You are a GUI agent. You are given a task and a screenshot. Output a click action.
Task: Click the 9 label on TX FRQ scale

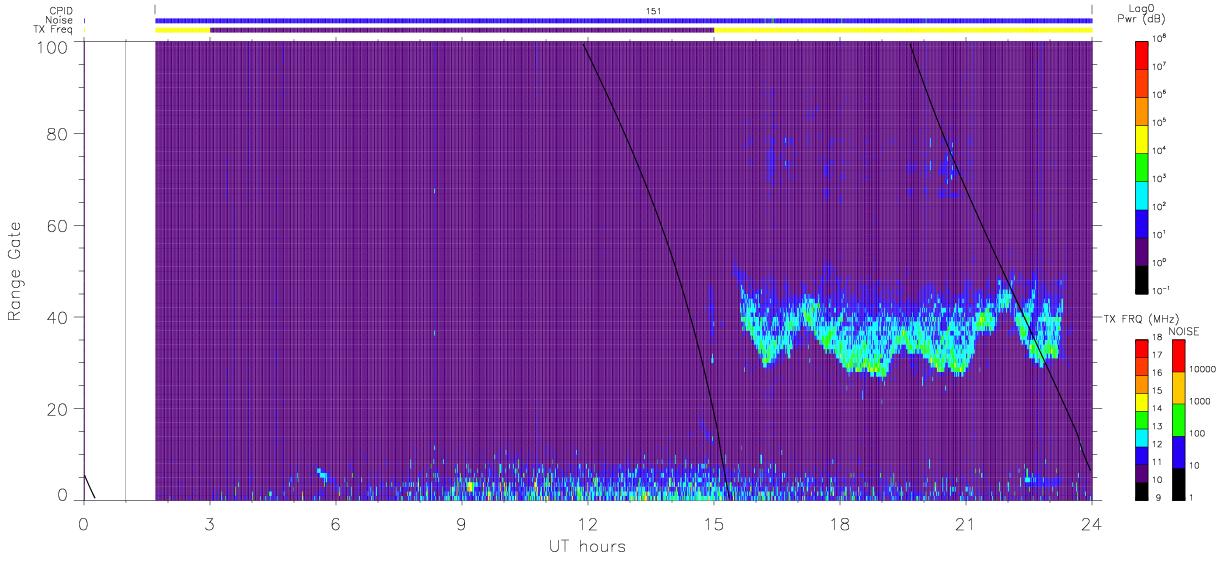point(1160,497)
